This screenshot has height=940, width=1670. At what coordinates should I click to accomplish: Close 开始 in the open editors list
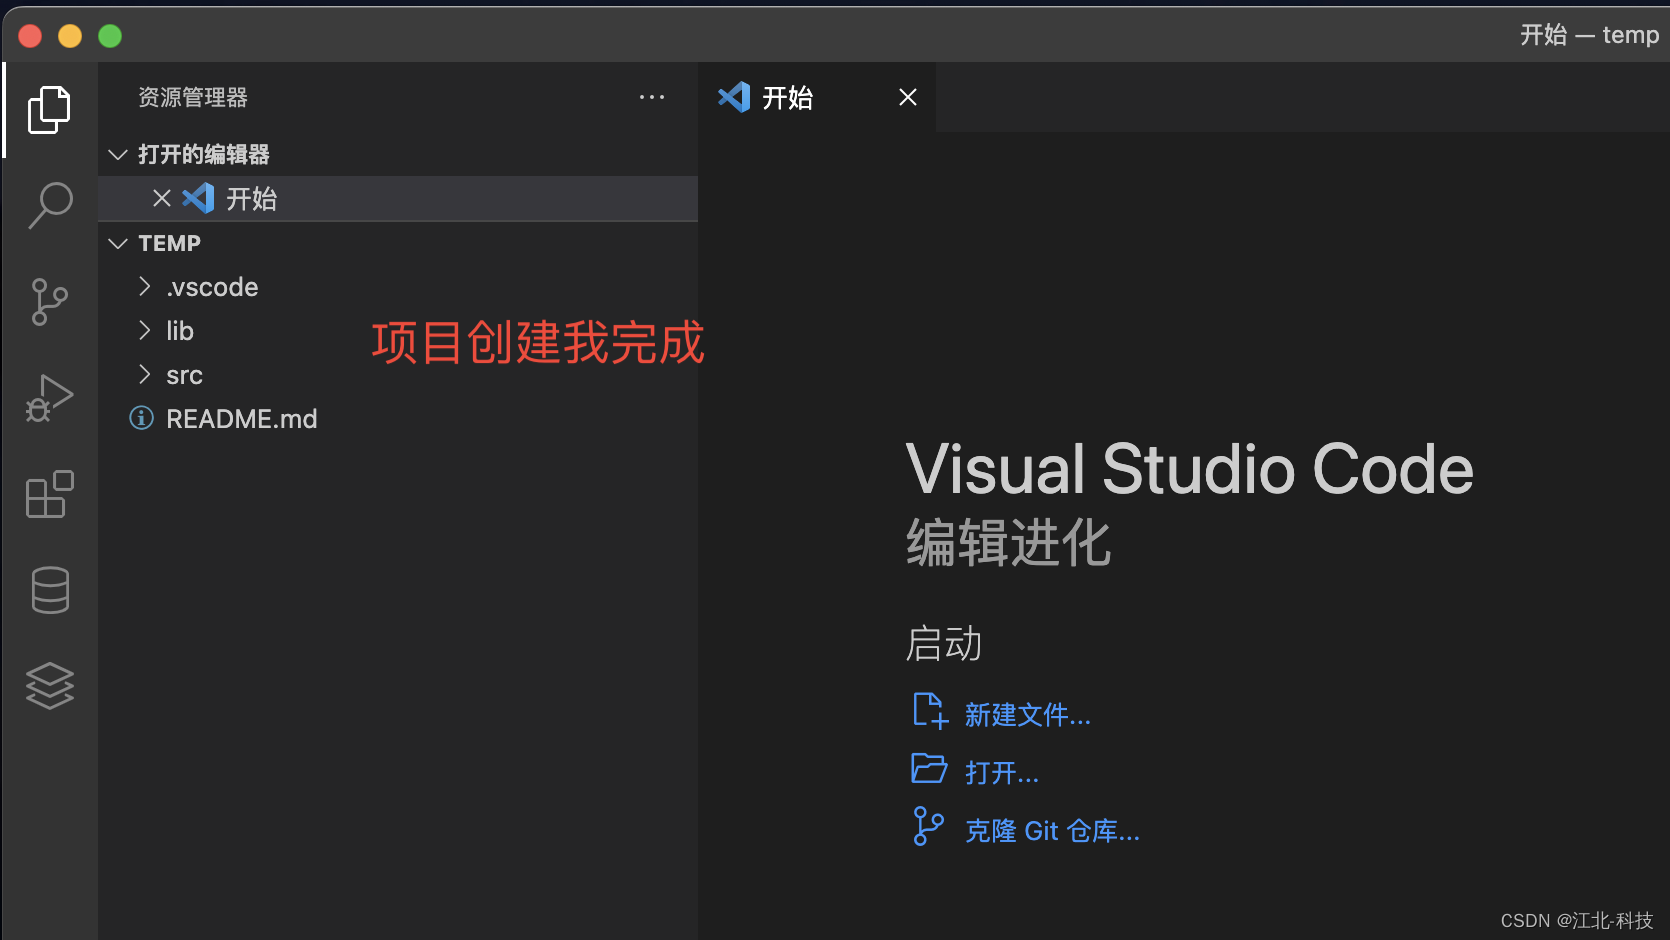point(161,198)
